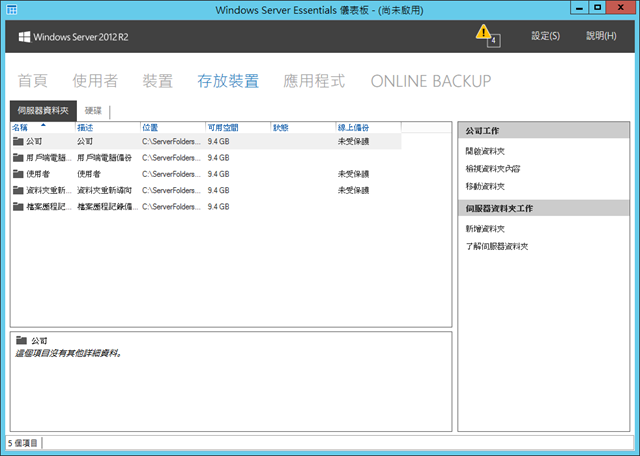This screenshot has width=640, height=456.
Task: Click C:\ServerFolders location in 用戶端電腦 row
Action: pos(171,158)
